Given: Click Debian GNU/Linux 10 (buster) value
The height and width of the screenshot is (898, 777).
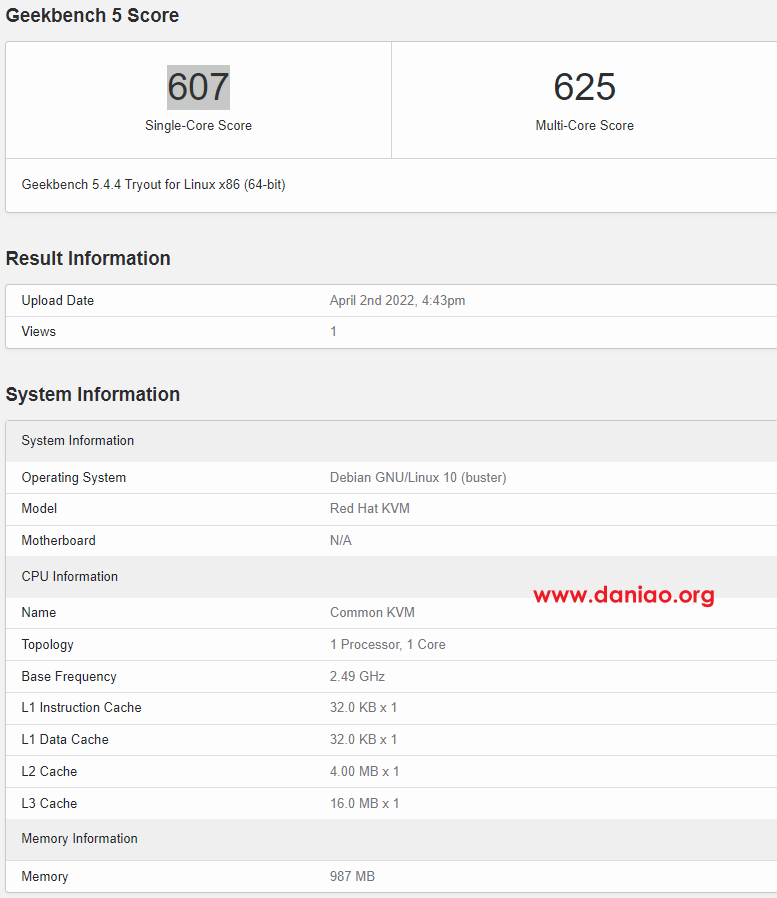Looking at the screenshot, I should coord(418,478).
